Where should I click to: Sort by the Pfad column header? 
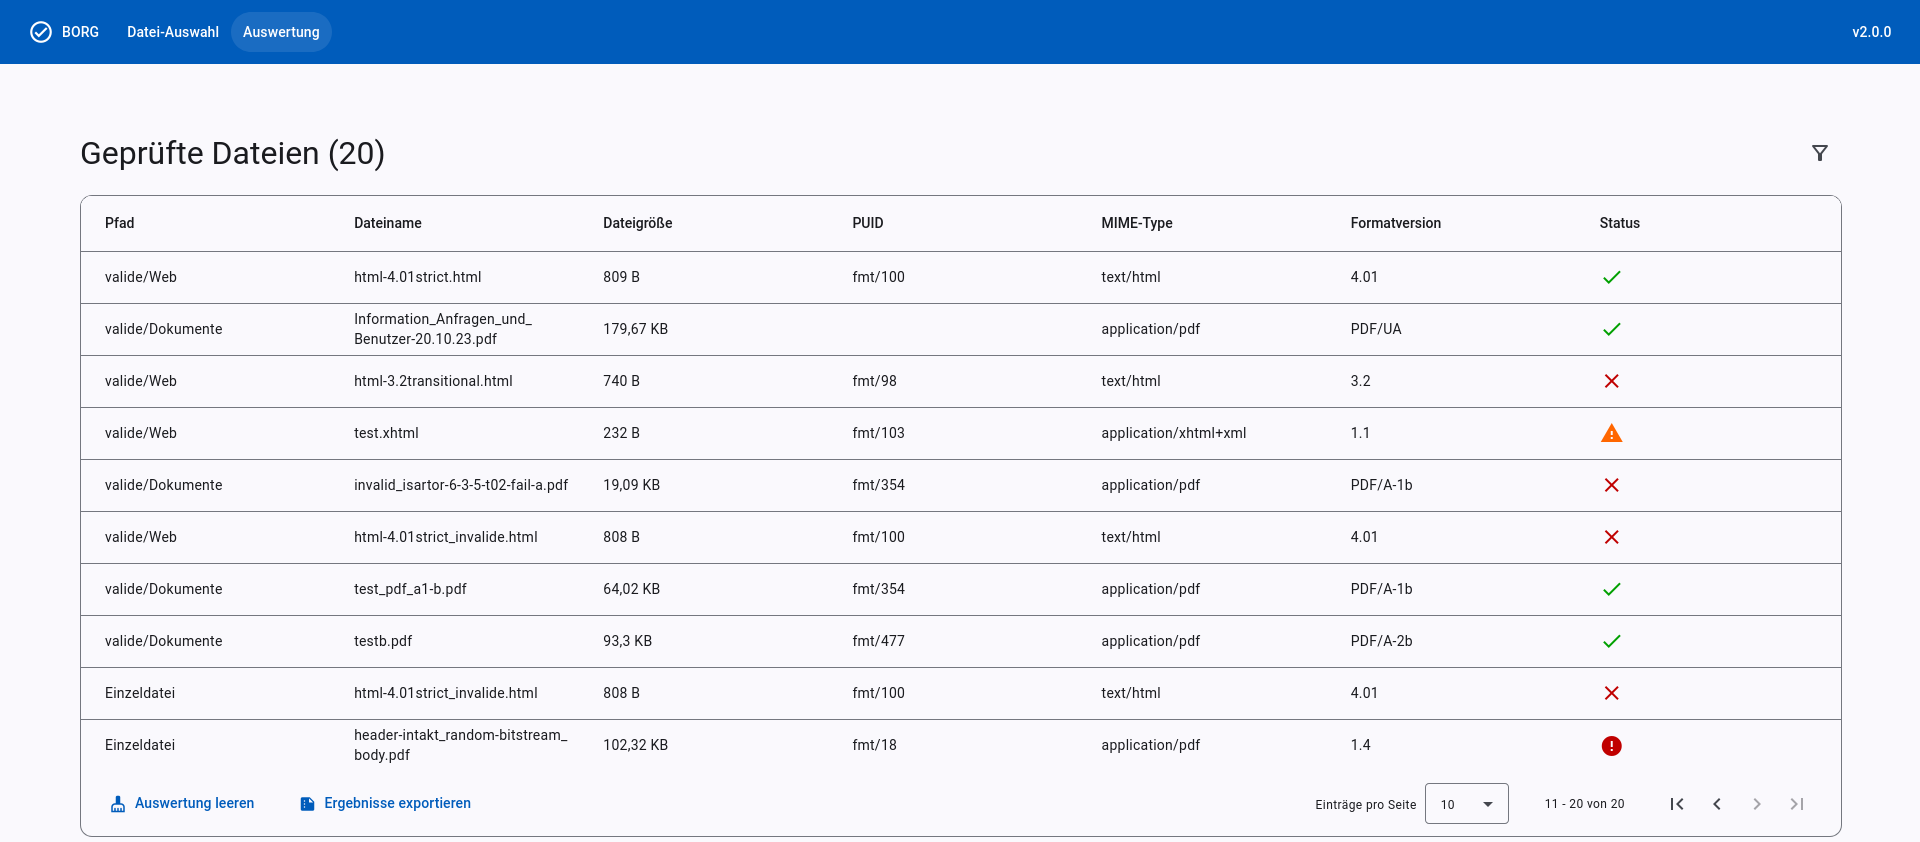(119, 223)
